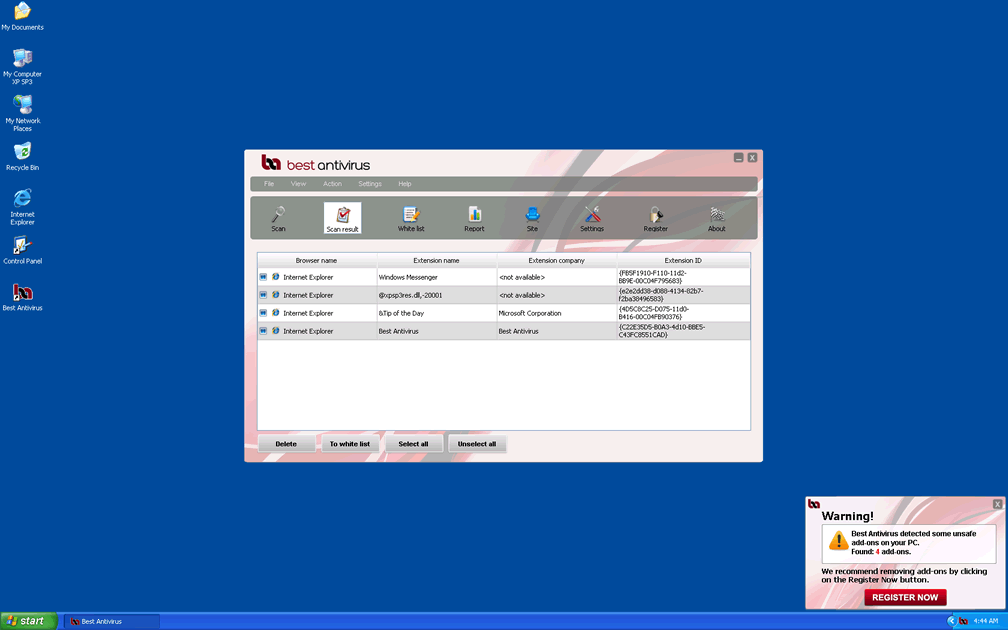Toggle checkbox for Windows Messenger row

(264, 277)
